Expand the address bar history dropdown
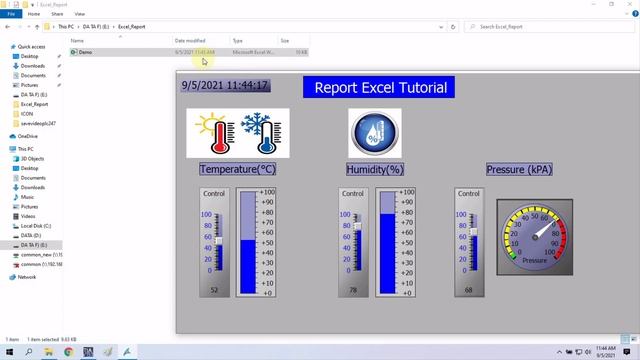Screen dimensions: 640x360 pos(441,27)
